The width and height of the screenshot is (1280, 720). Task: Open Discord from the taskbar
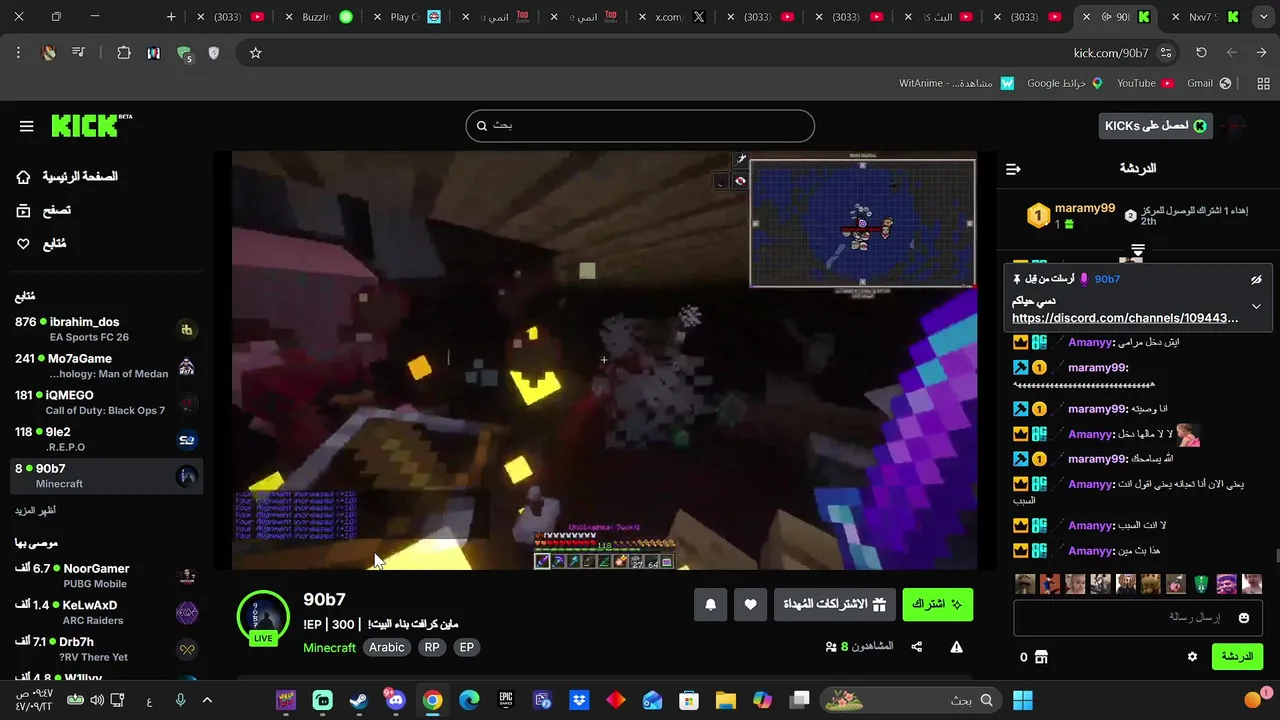coord(395,700)
